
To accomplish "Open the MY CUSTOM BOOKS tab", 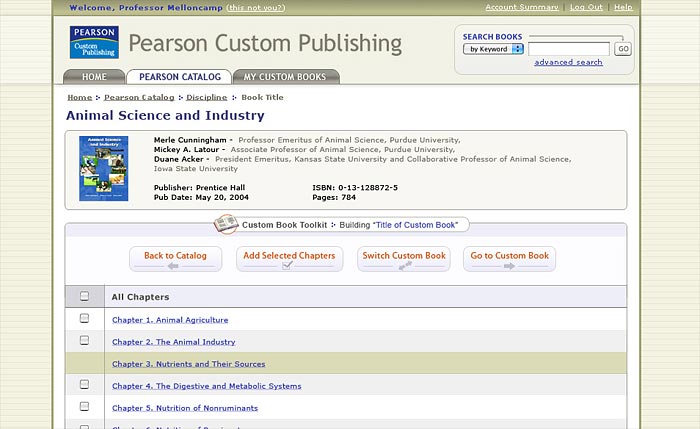I will coord(285,77).
